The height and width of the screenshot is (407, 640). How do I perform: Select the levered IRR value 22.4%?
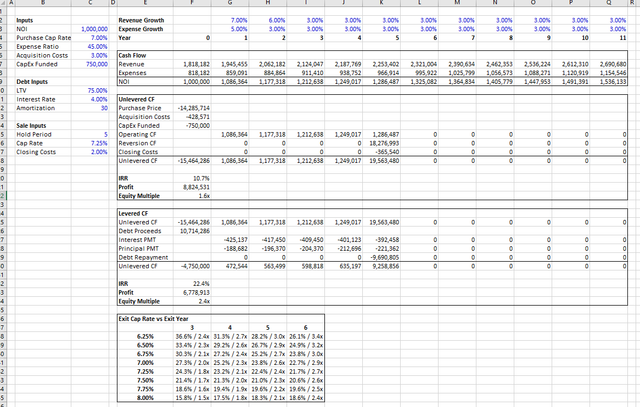click(x=201, y=284)
